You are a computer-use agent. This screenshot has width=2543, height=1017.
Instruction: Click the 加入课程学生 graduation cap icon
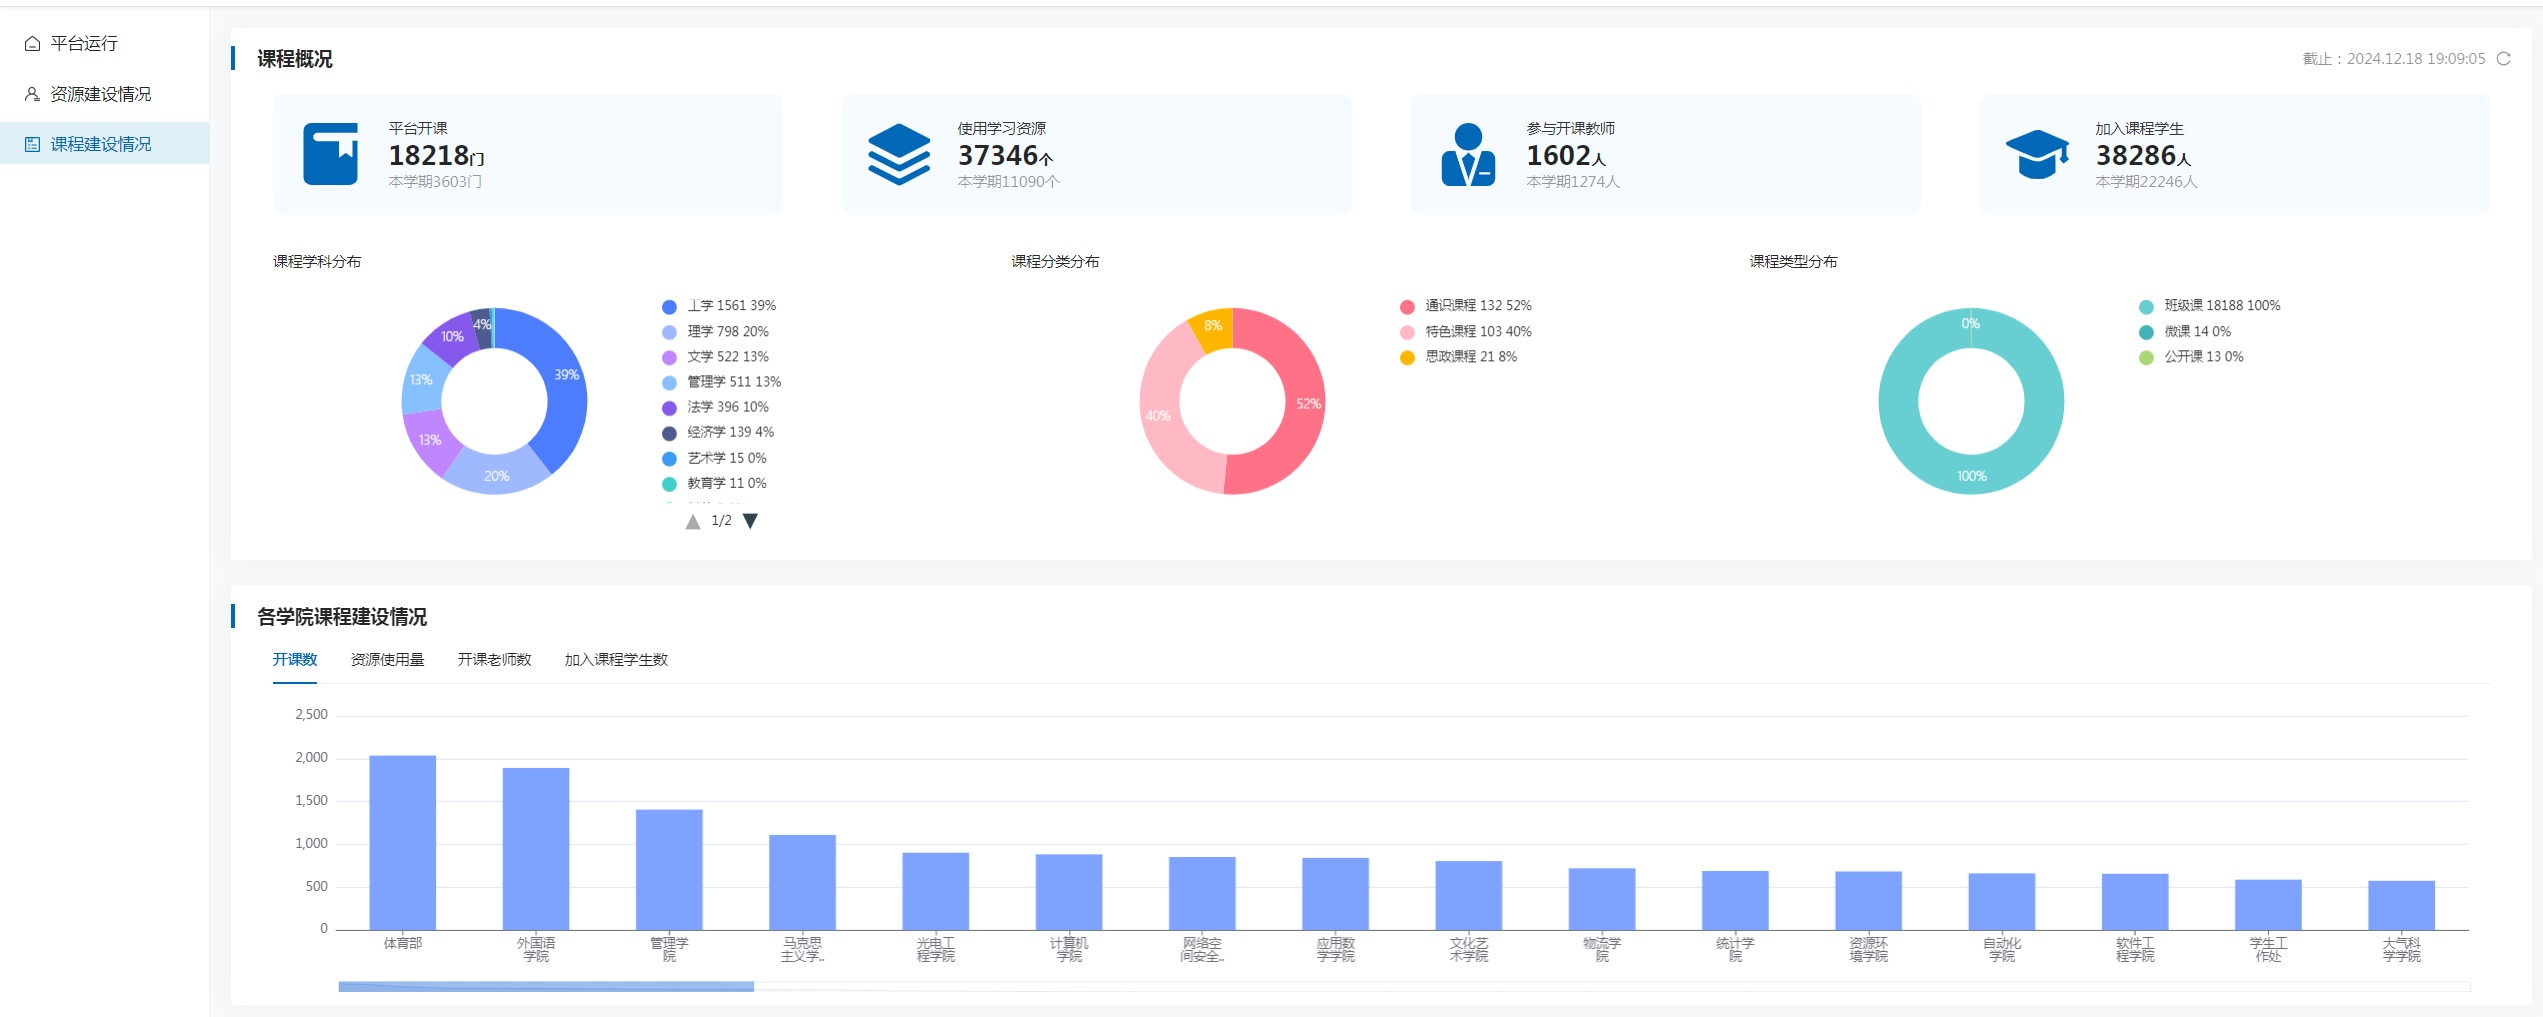[2036, 154]
